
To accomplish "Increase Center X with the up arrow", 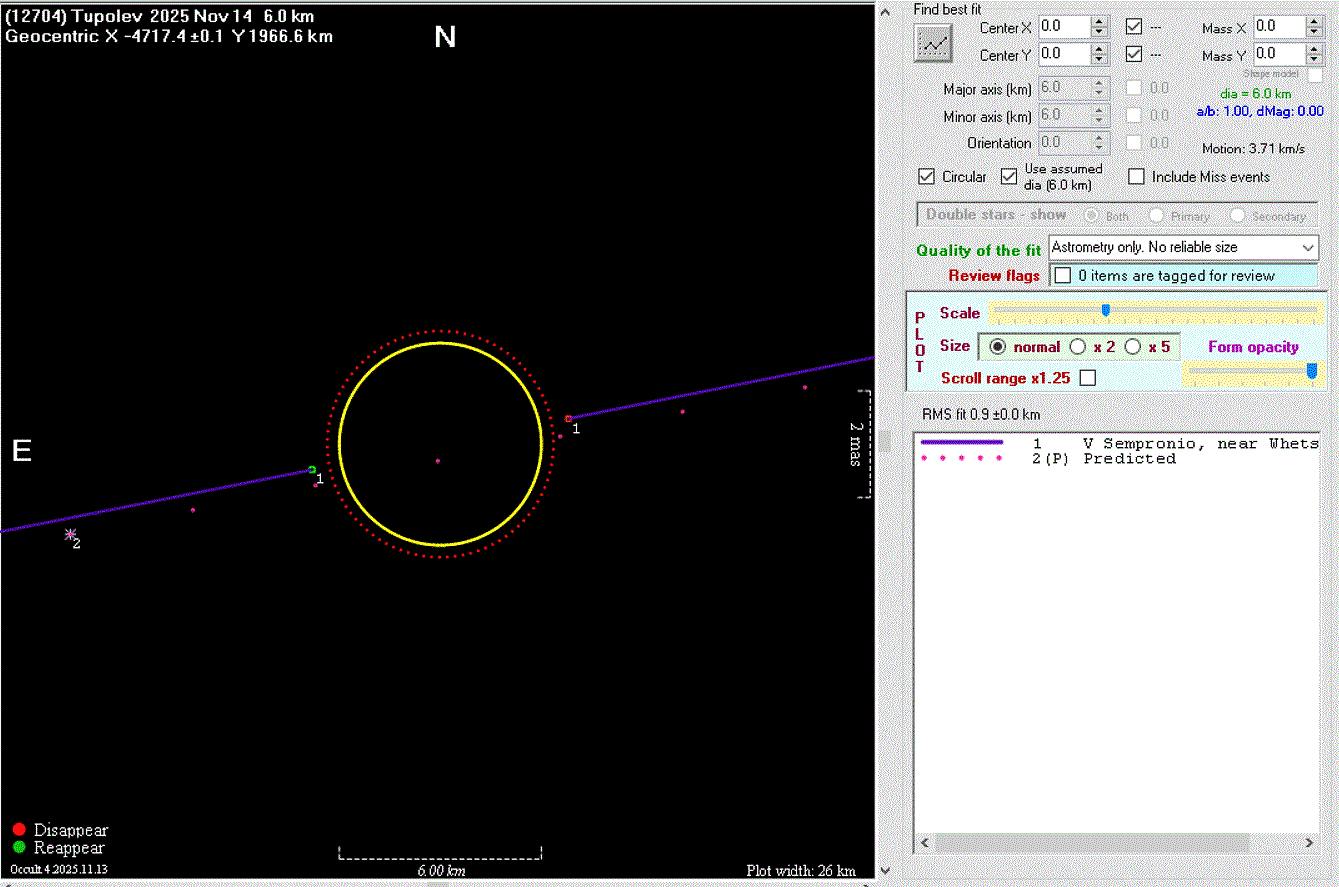I will pos(1099,22).
